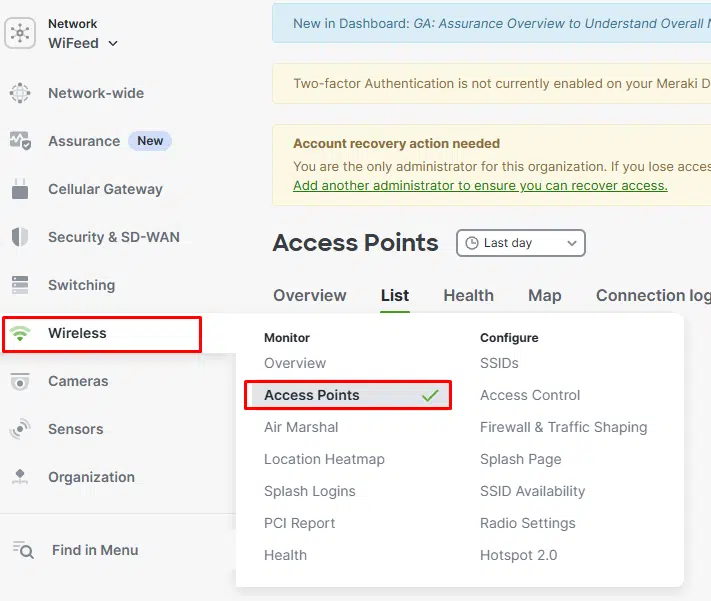Click the Two-factor Authentication notice banner

click(x=492, y=83)
